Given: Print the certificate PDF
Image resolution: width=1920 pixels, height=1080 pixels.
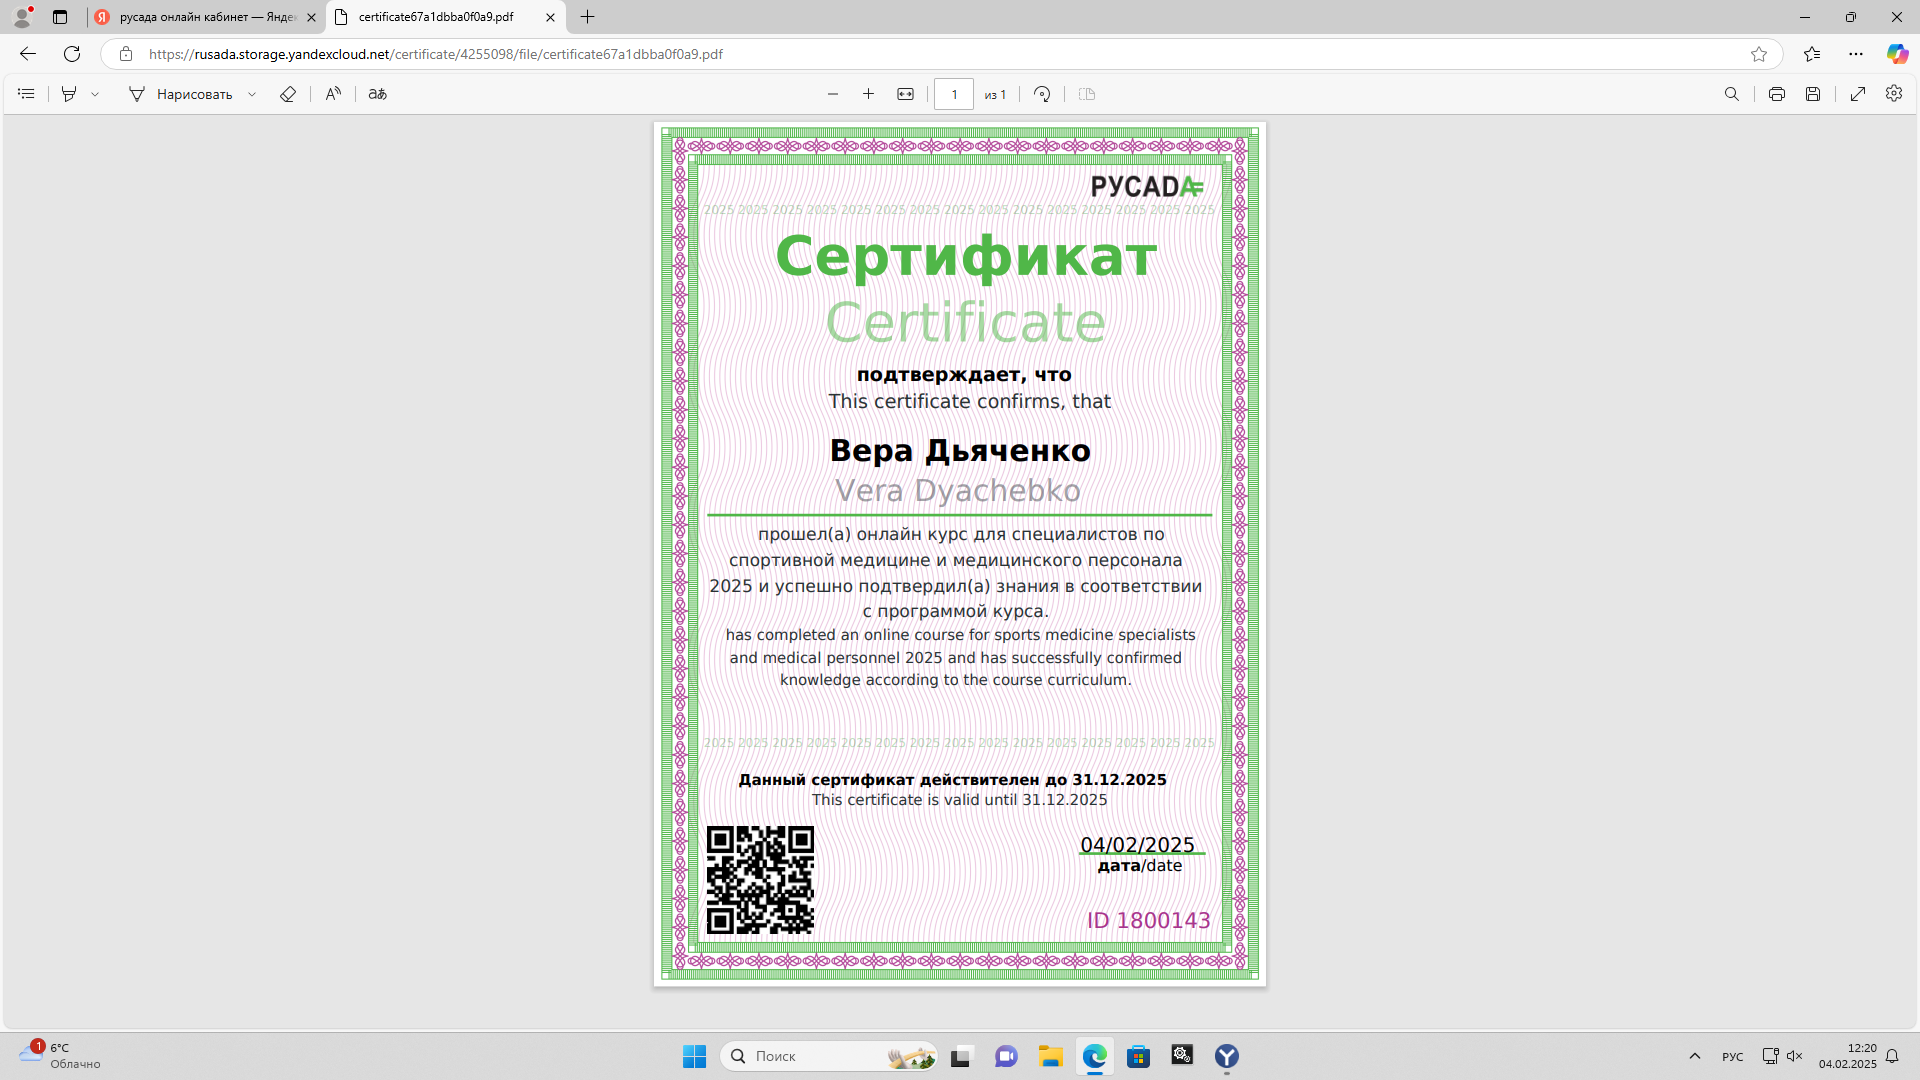Looking at the screenshot, I should coord(1776,94).
